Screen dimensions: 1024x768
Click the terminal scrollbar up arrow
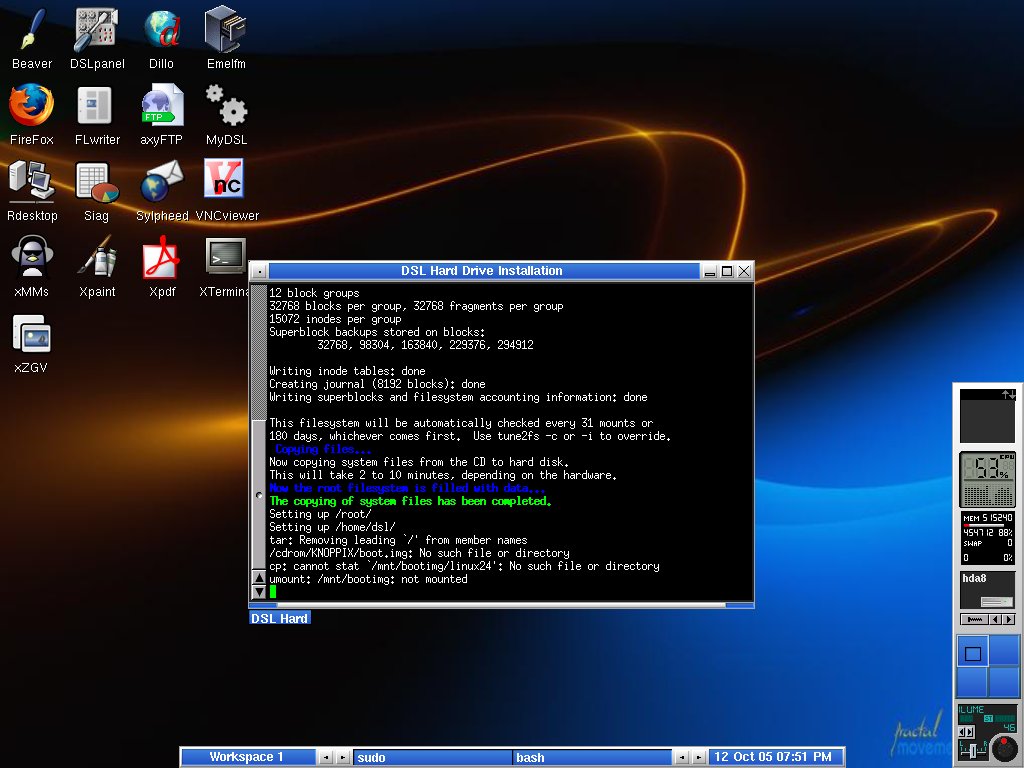point(259,578)
